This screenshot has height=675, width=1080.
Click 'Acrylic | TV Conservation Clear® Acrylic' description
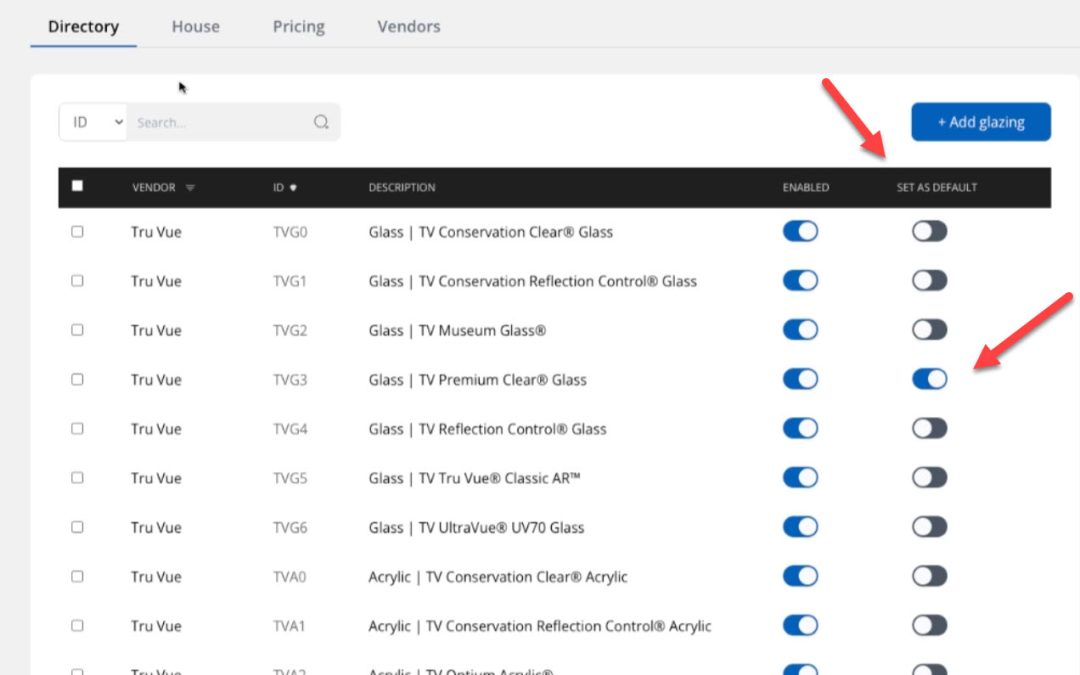pyautogui.click(x=498, y=577)
